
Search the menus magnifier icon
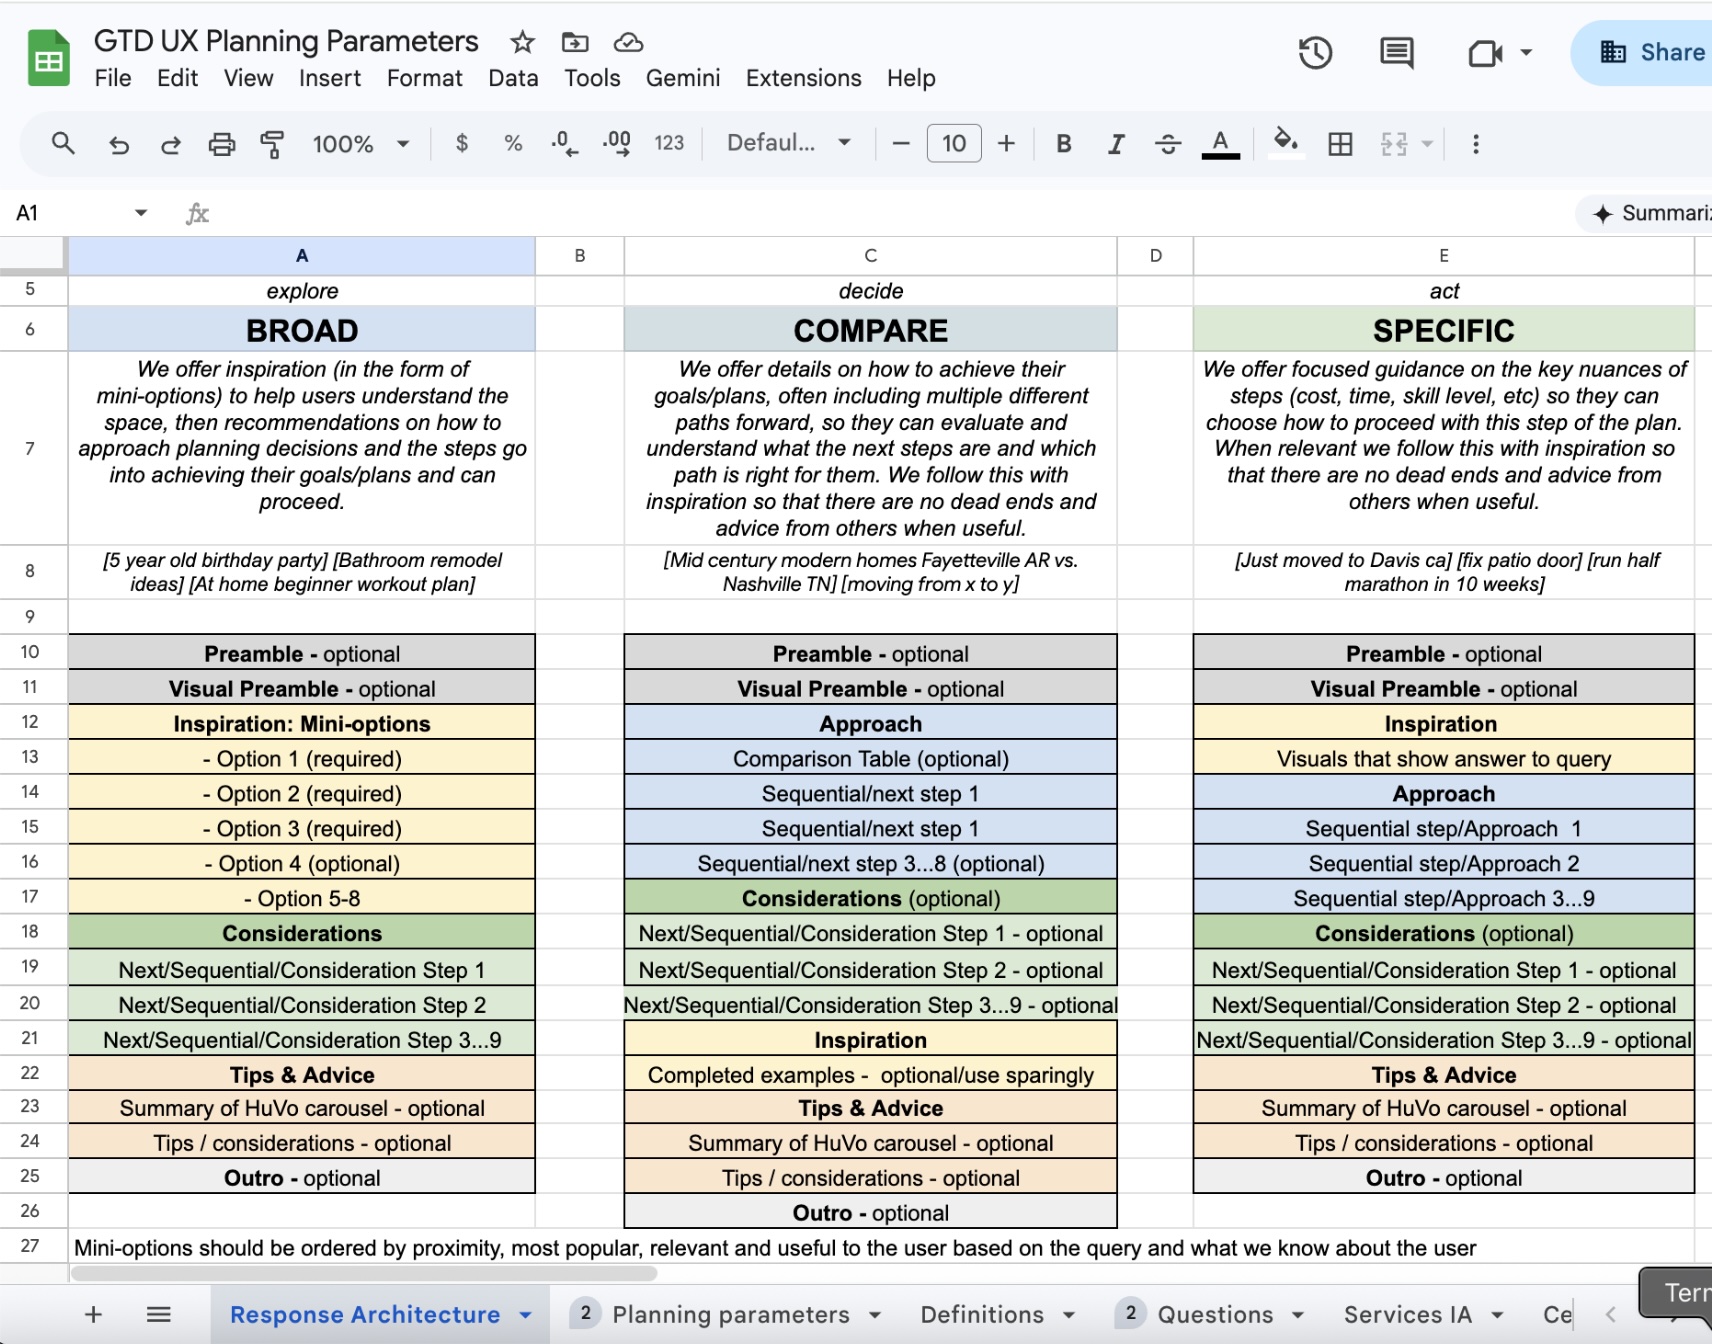63,143
